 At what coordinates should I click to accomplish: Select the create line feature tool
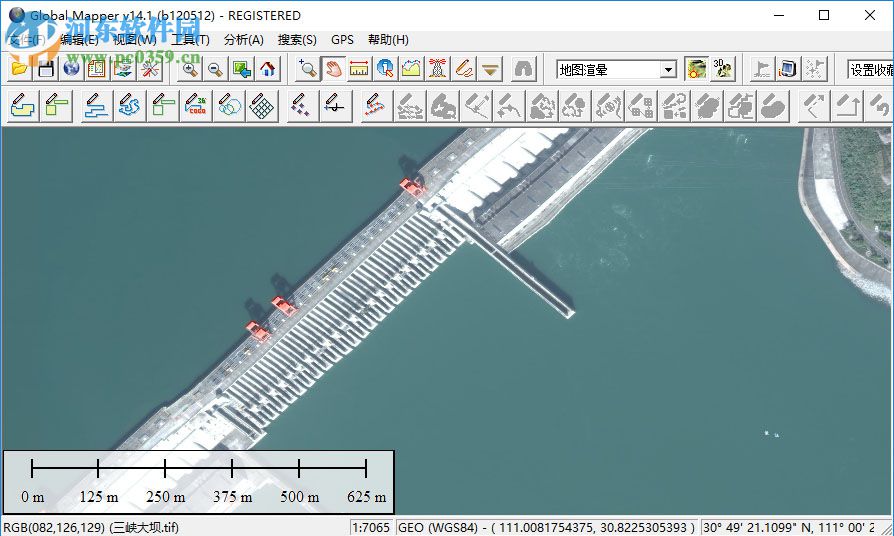96,105
